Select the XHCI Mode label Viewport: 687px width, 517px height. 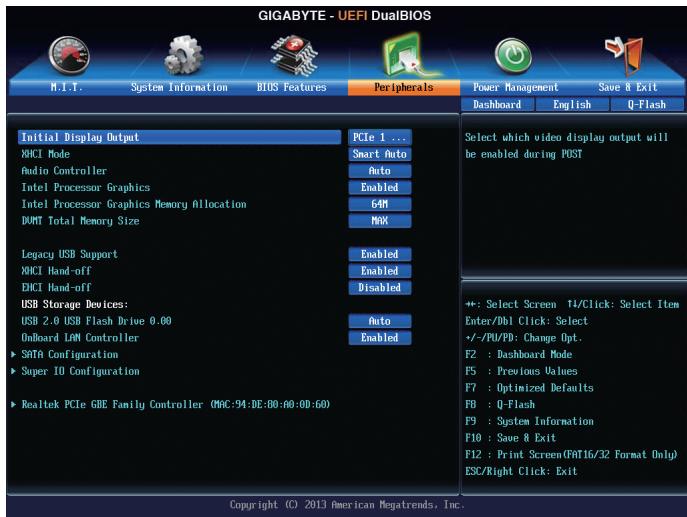pos(46,154)
